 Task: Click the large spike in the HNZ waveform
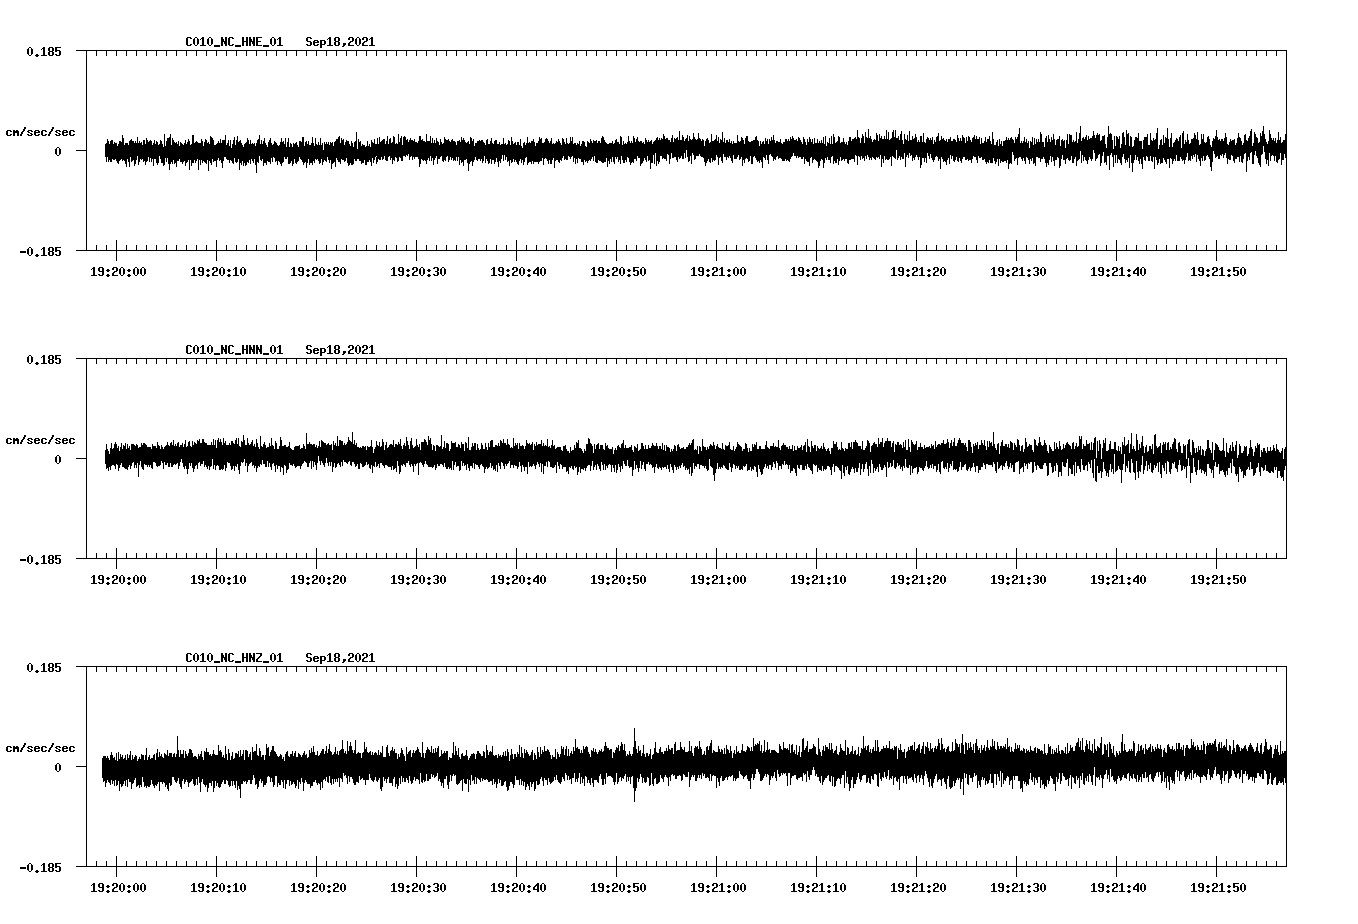pos(634,765)
